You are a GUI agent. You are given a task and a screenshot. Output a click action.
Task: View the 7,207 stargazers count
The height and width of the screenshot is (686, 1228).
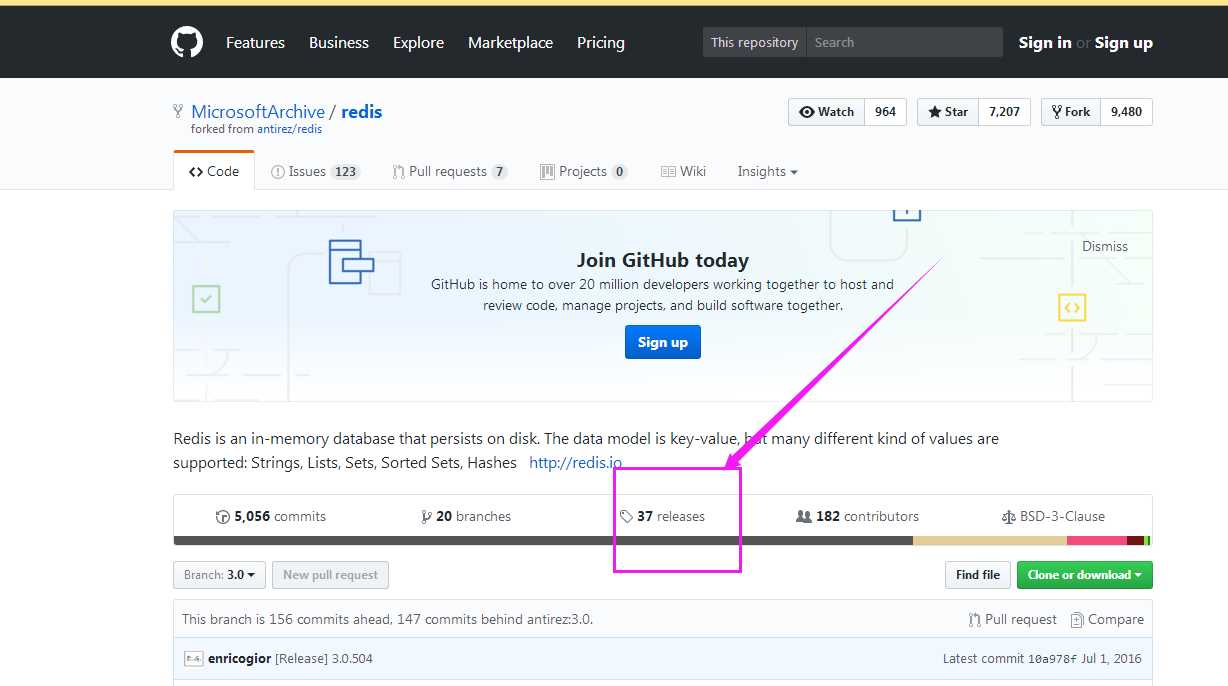(x=1004, y=112)
